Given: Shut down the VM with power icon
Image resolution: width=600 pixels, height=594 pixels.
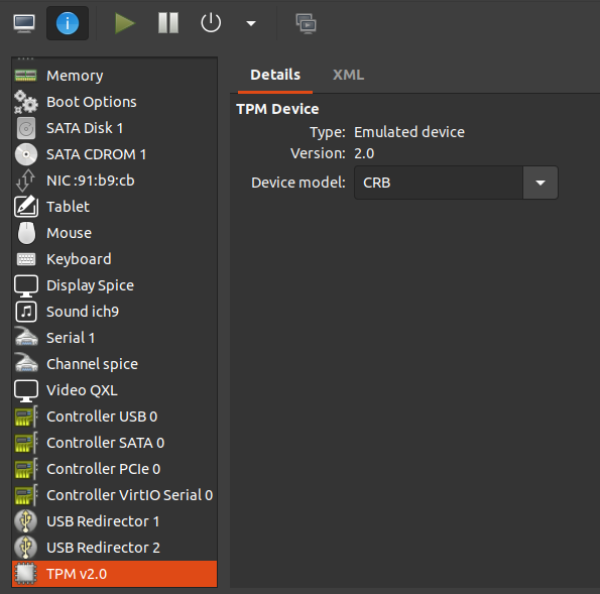Looking at the screenshot, I should [210, 23].
